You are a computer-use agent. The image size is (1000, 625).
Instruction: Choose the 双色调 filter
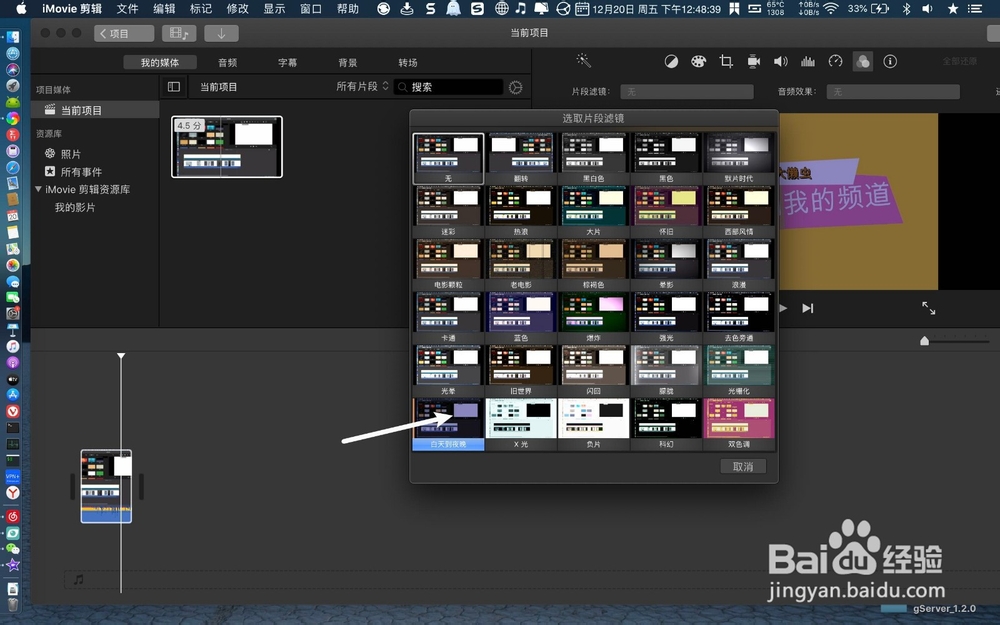739,423
